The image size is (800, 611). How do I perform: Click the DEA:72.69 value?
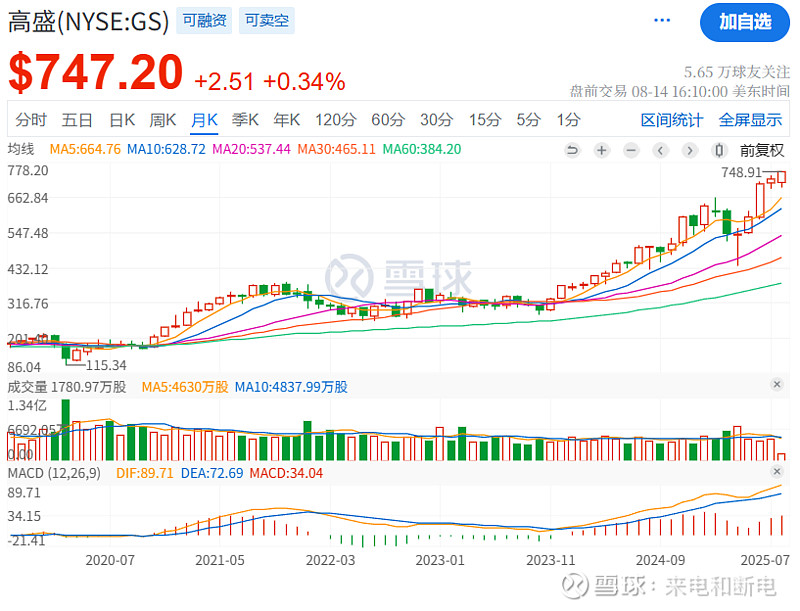click(212, 473)
